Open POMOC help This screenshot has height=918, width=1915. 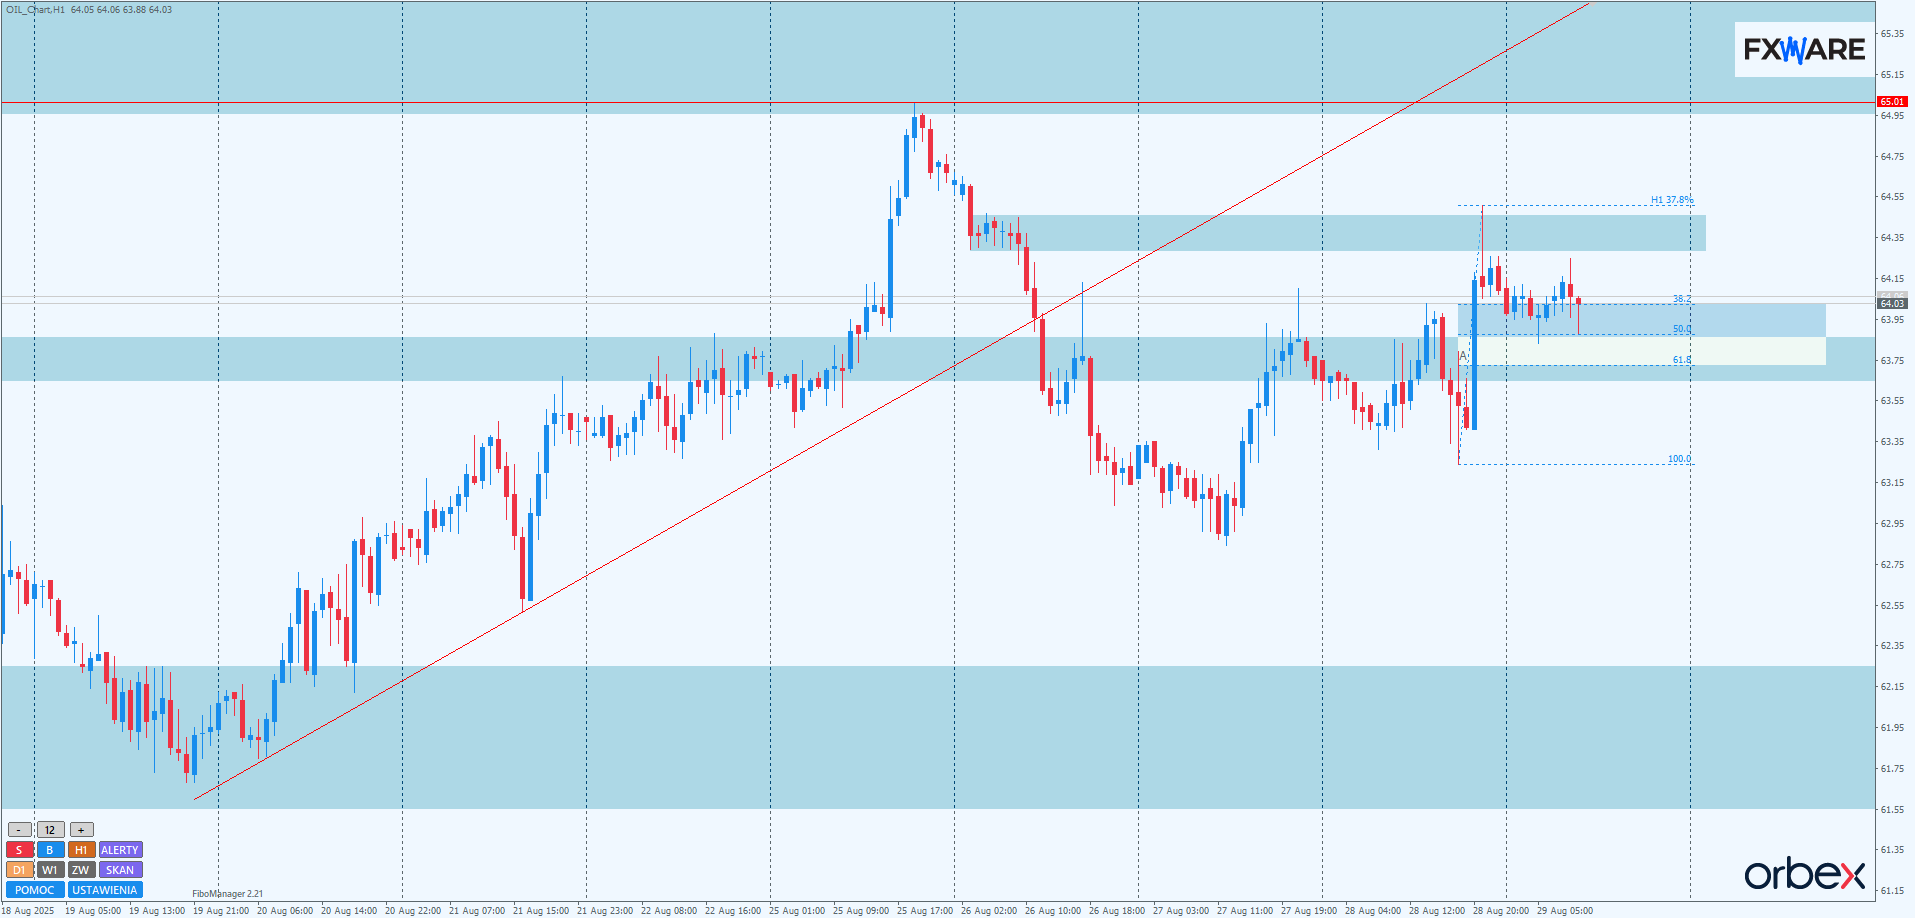click(x=35, y=890)
